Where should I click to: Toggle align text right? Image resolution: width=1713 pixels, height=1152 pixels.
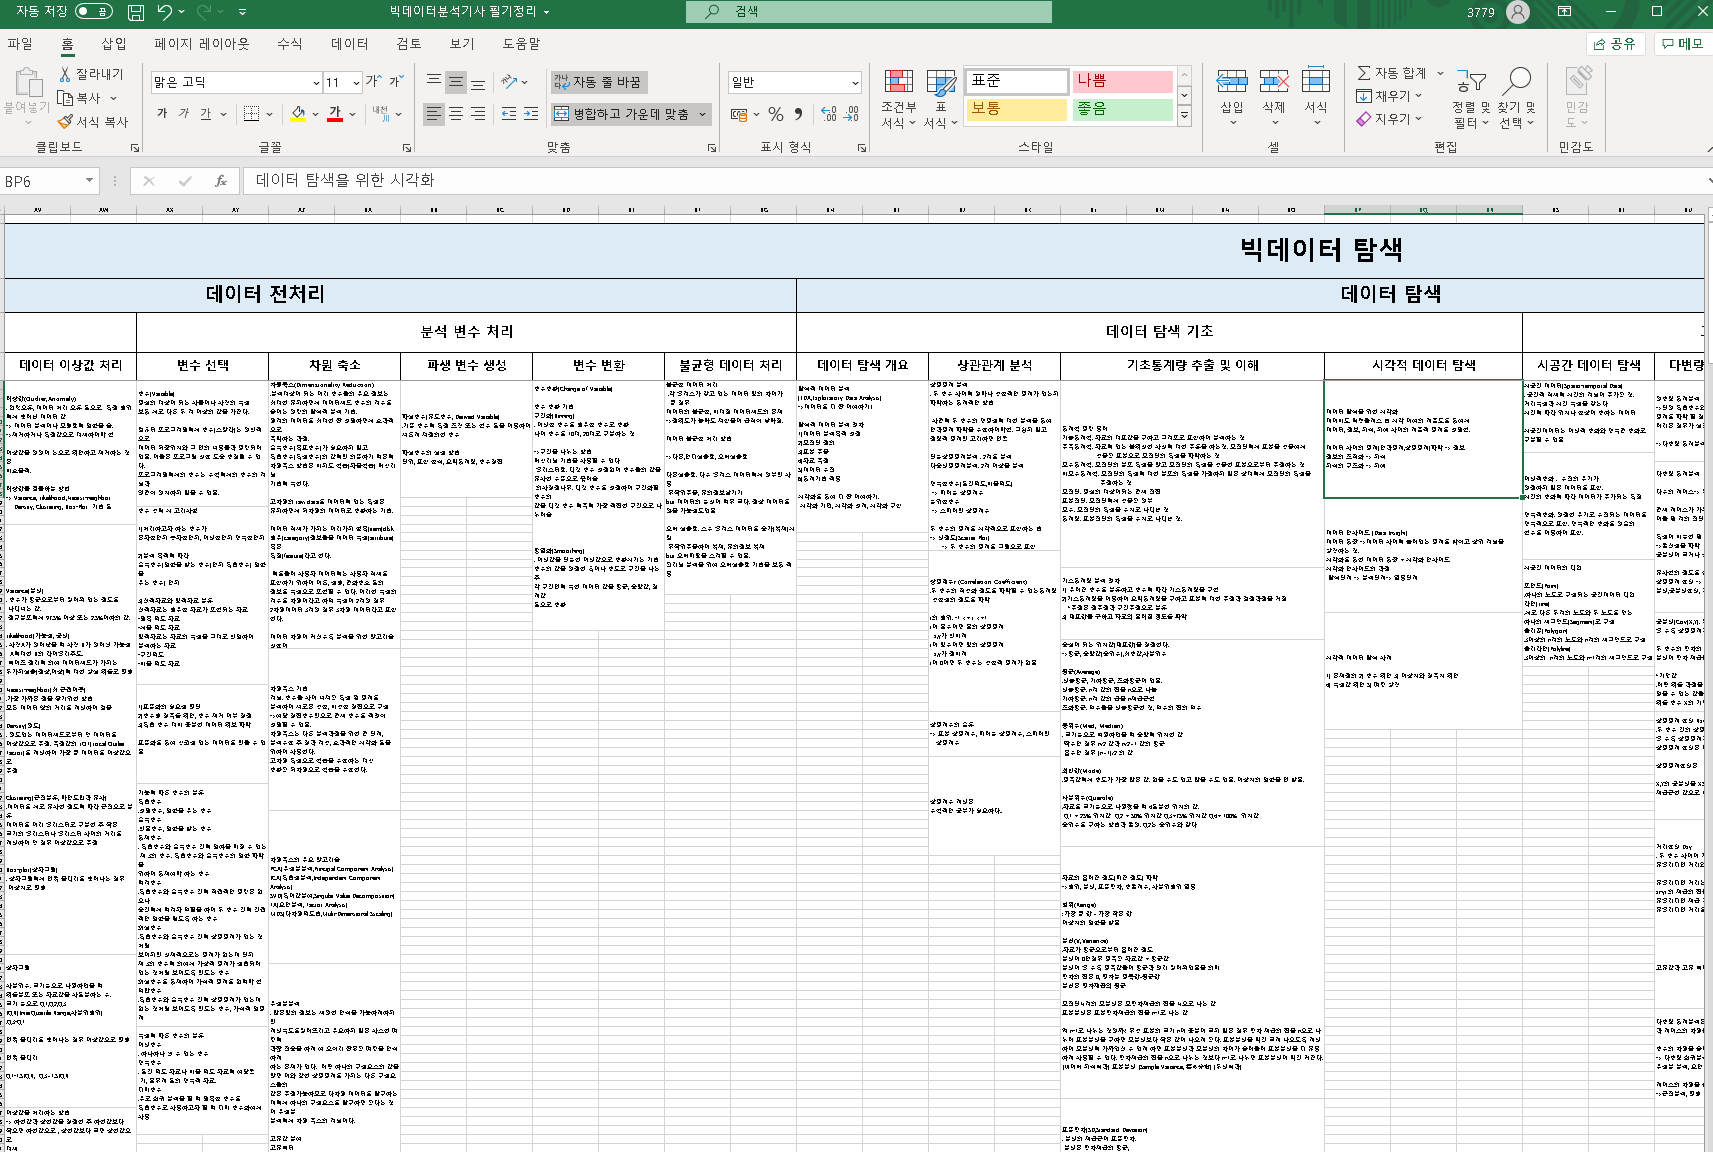pyautogui.click(x=478, y=114)
